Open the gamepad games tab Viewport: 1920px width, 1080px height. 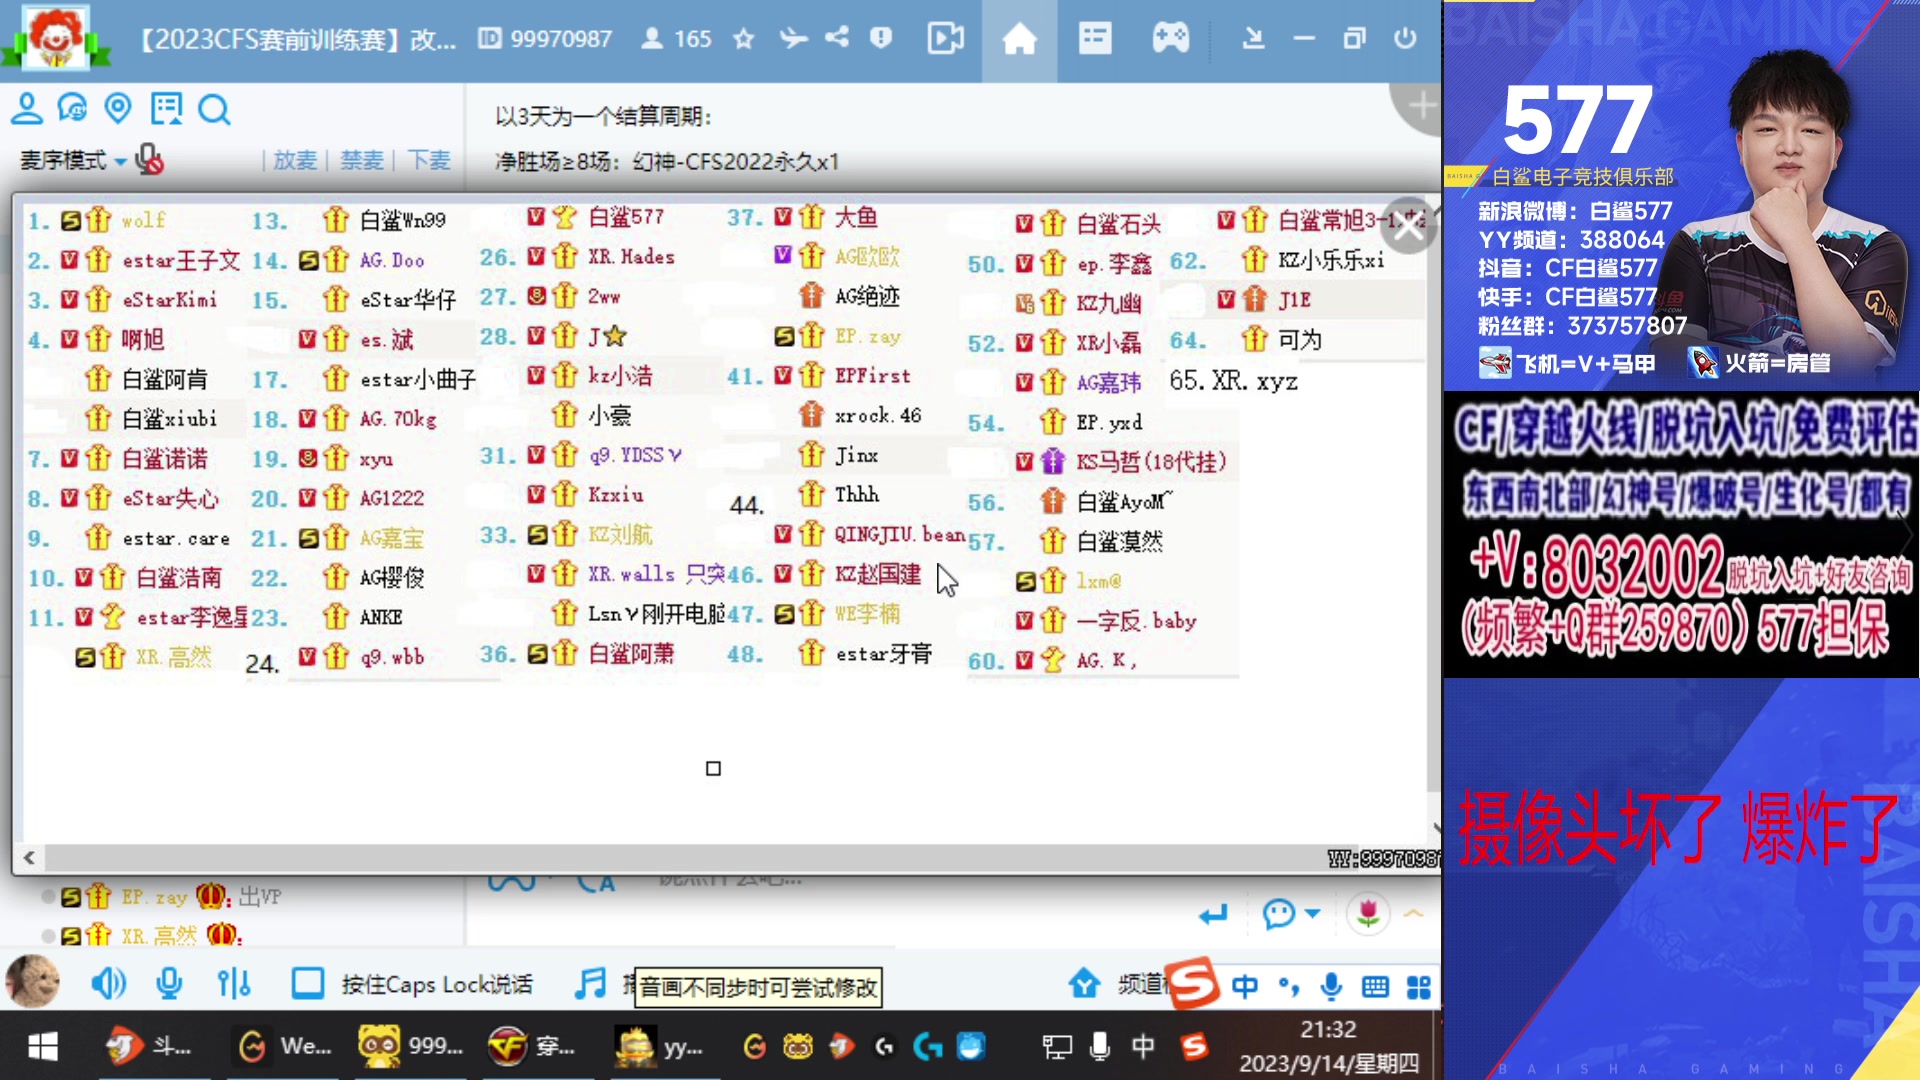coord(1170,39)
